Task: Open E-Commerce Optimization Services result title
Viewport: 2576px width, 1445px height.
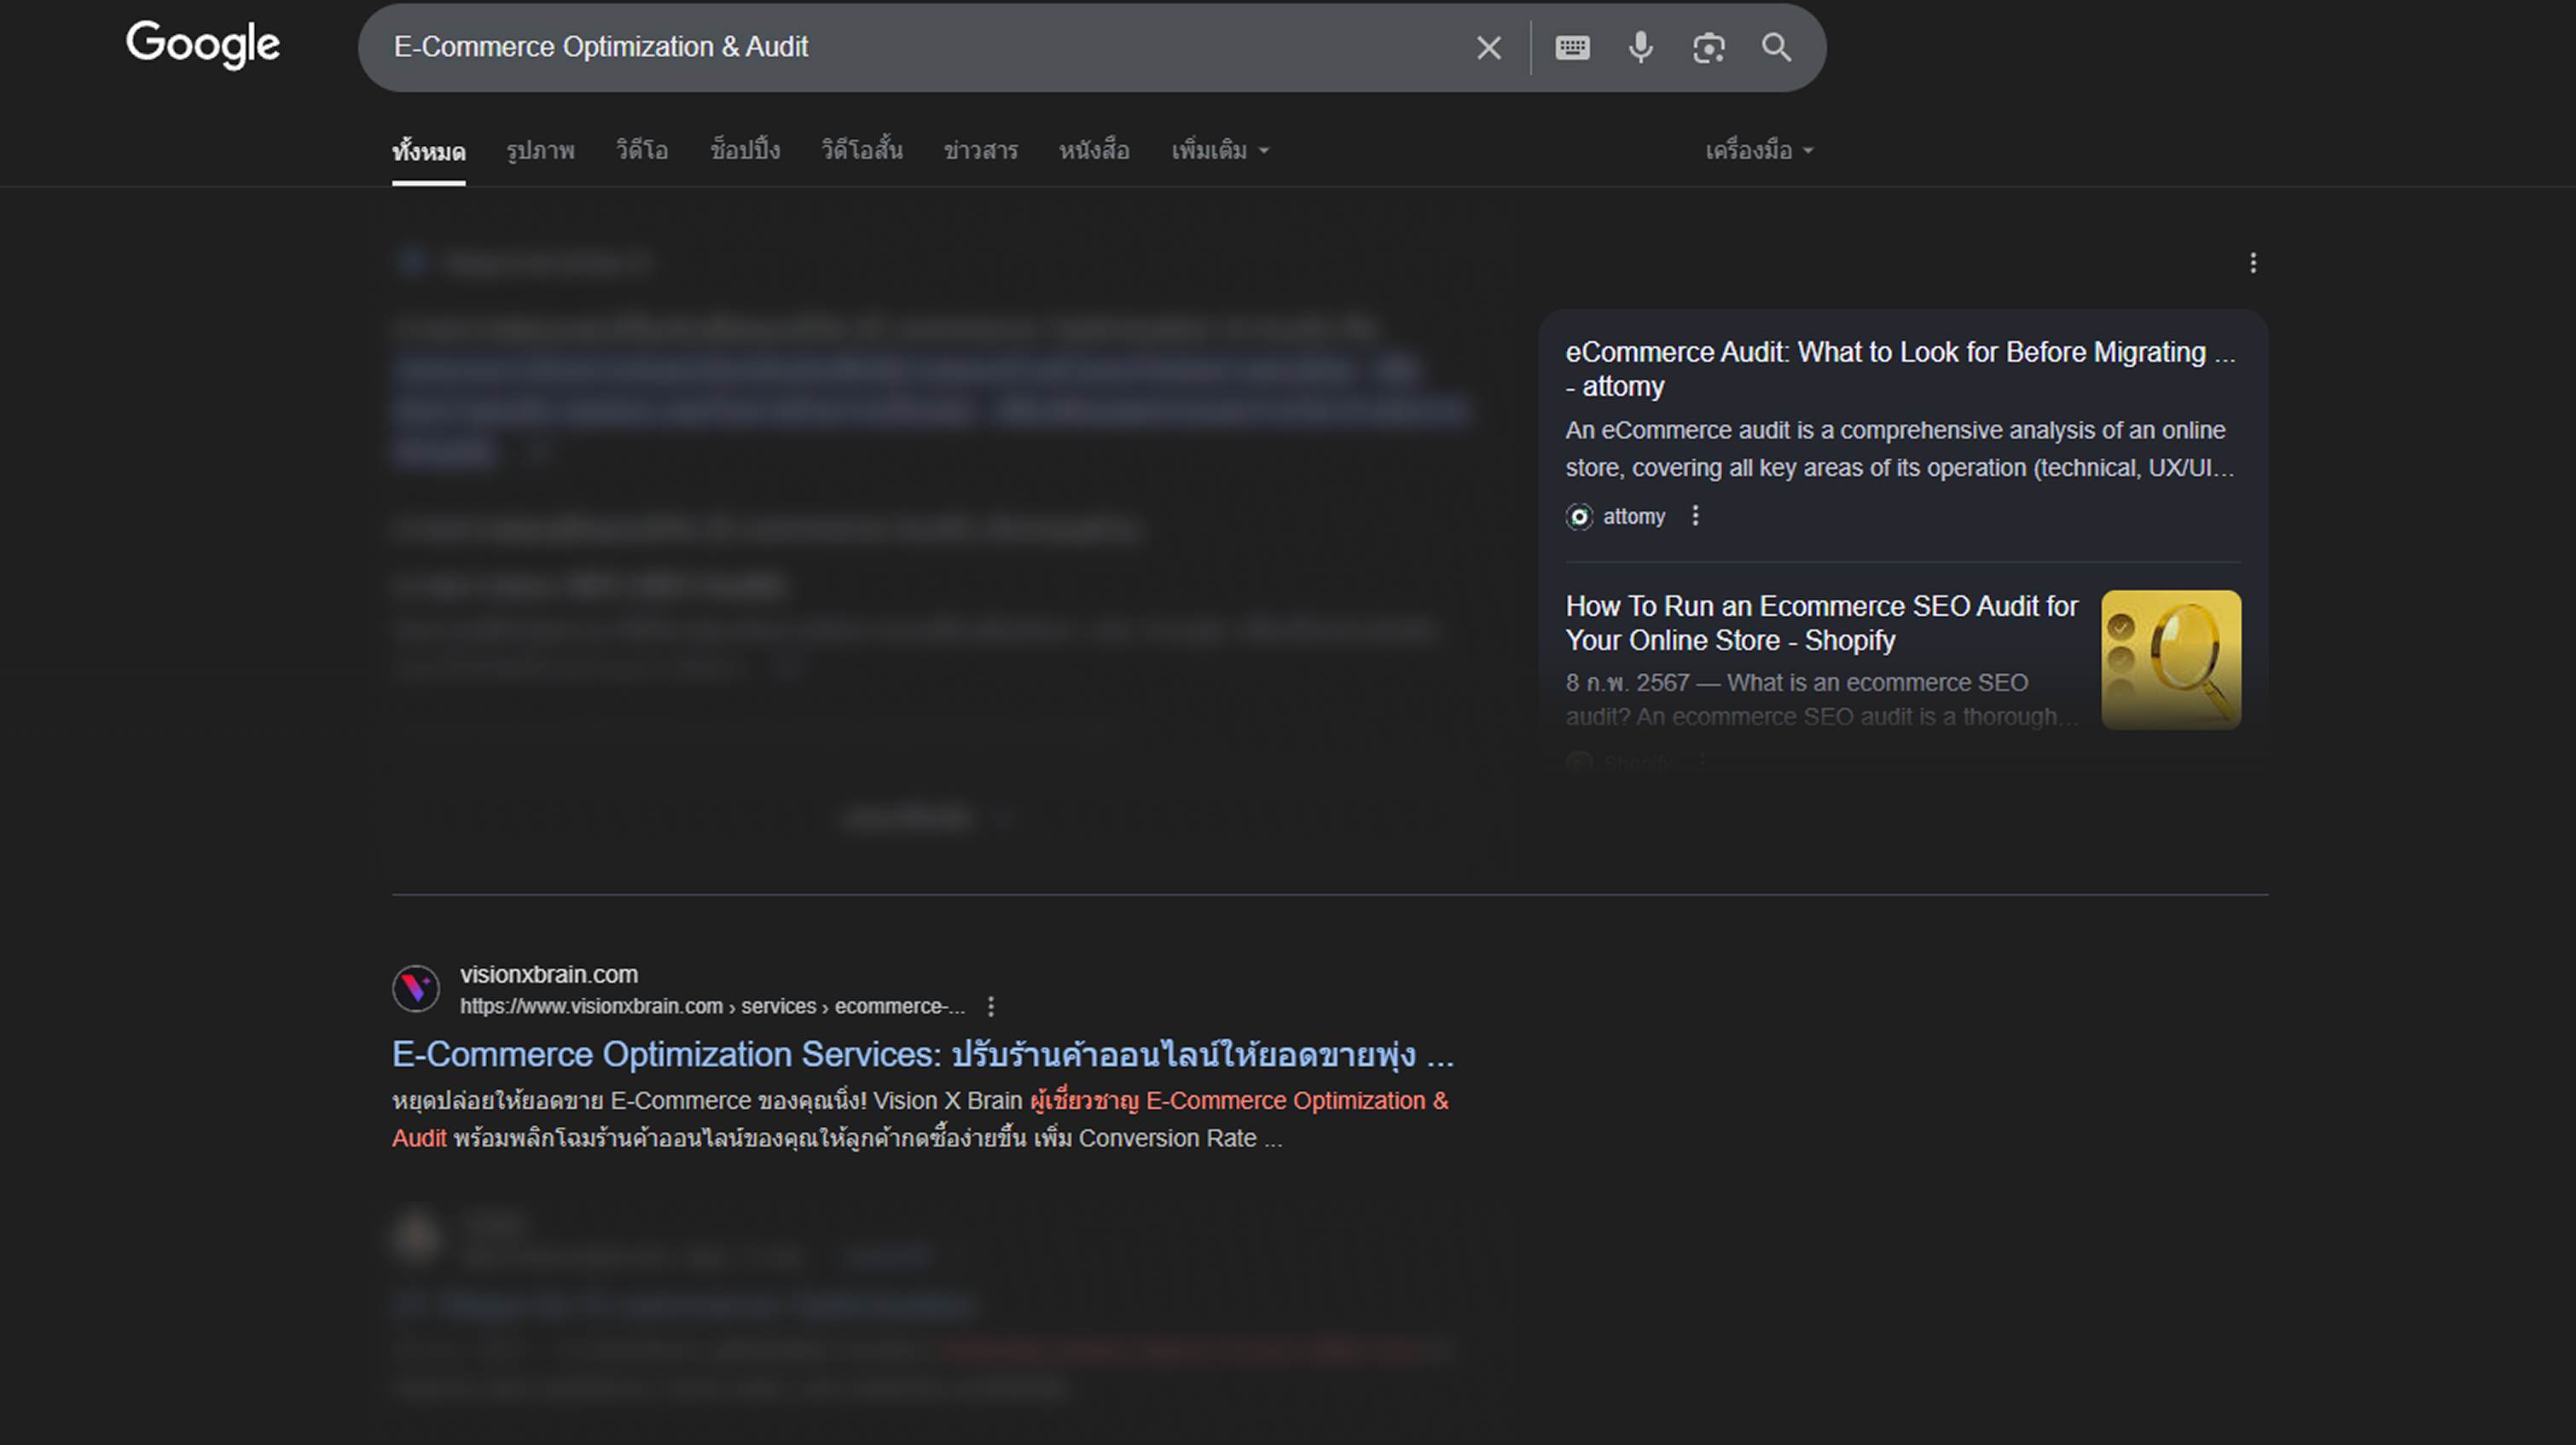Action: (x=922, y=1055)
